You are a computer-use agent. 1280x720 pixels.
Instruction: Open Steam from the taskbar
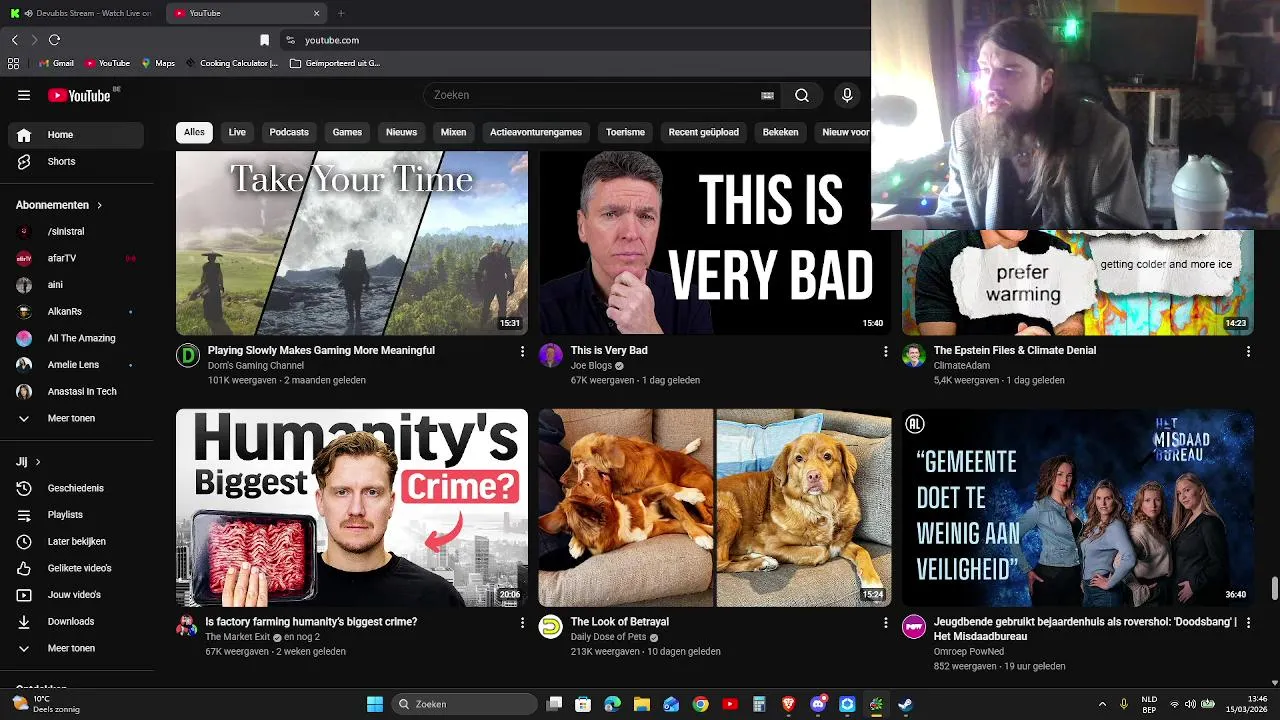pos(905,704)
